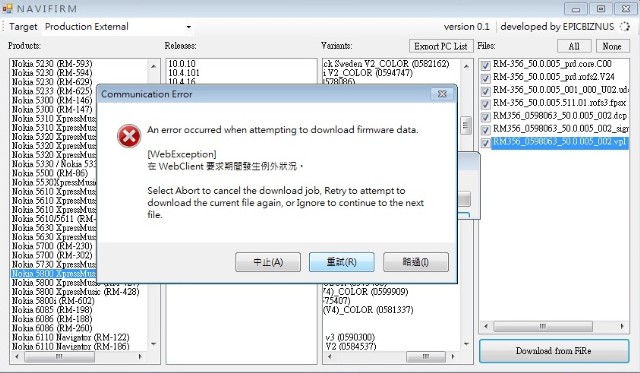Click the 重試(R) retry button

pos(342,262)
